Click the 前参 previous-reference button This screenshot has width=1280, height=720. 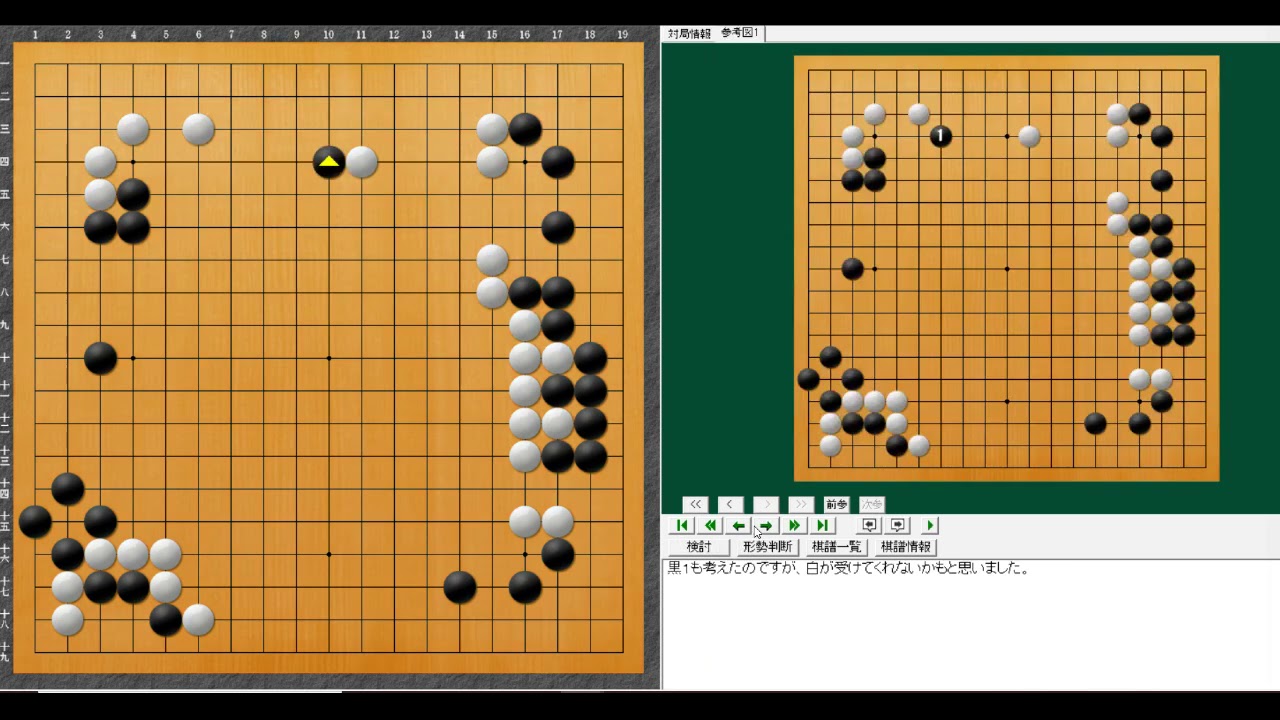click(x=836, y=505)
